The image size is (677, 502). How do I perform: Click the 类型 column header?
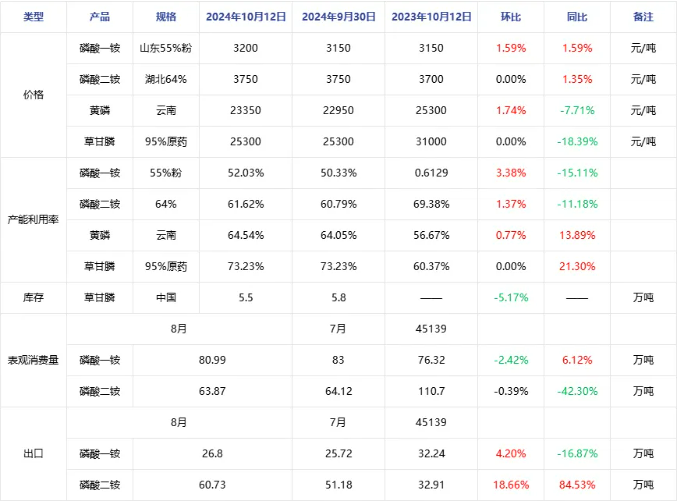[x=33, y=17]
